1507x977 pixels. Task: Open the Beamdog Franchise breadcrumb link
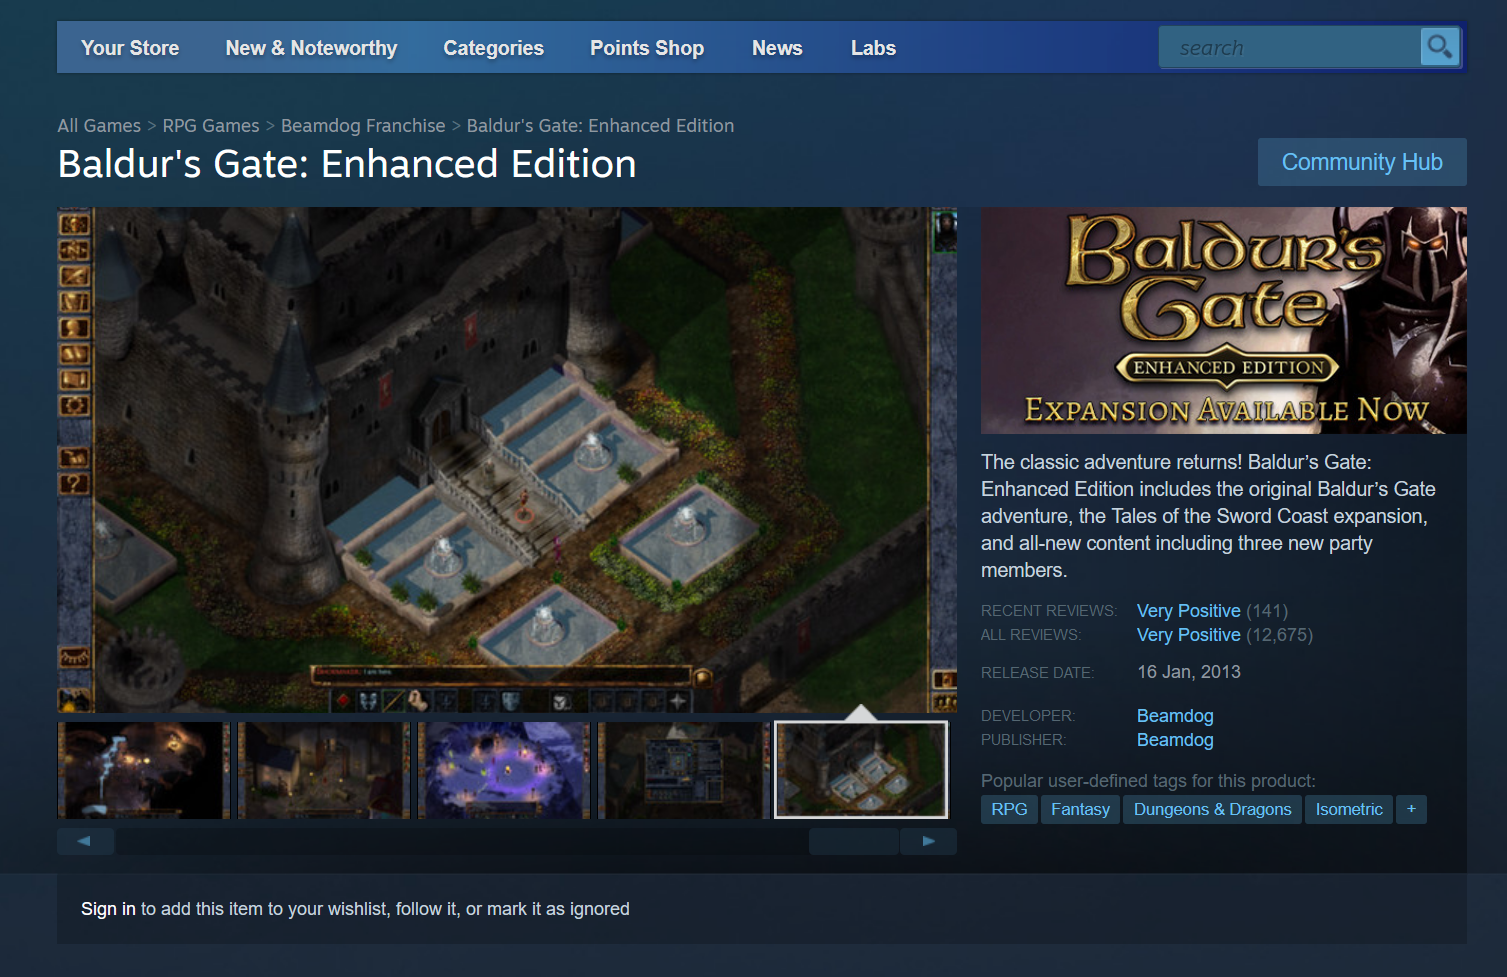click(363, 126)
